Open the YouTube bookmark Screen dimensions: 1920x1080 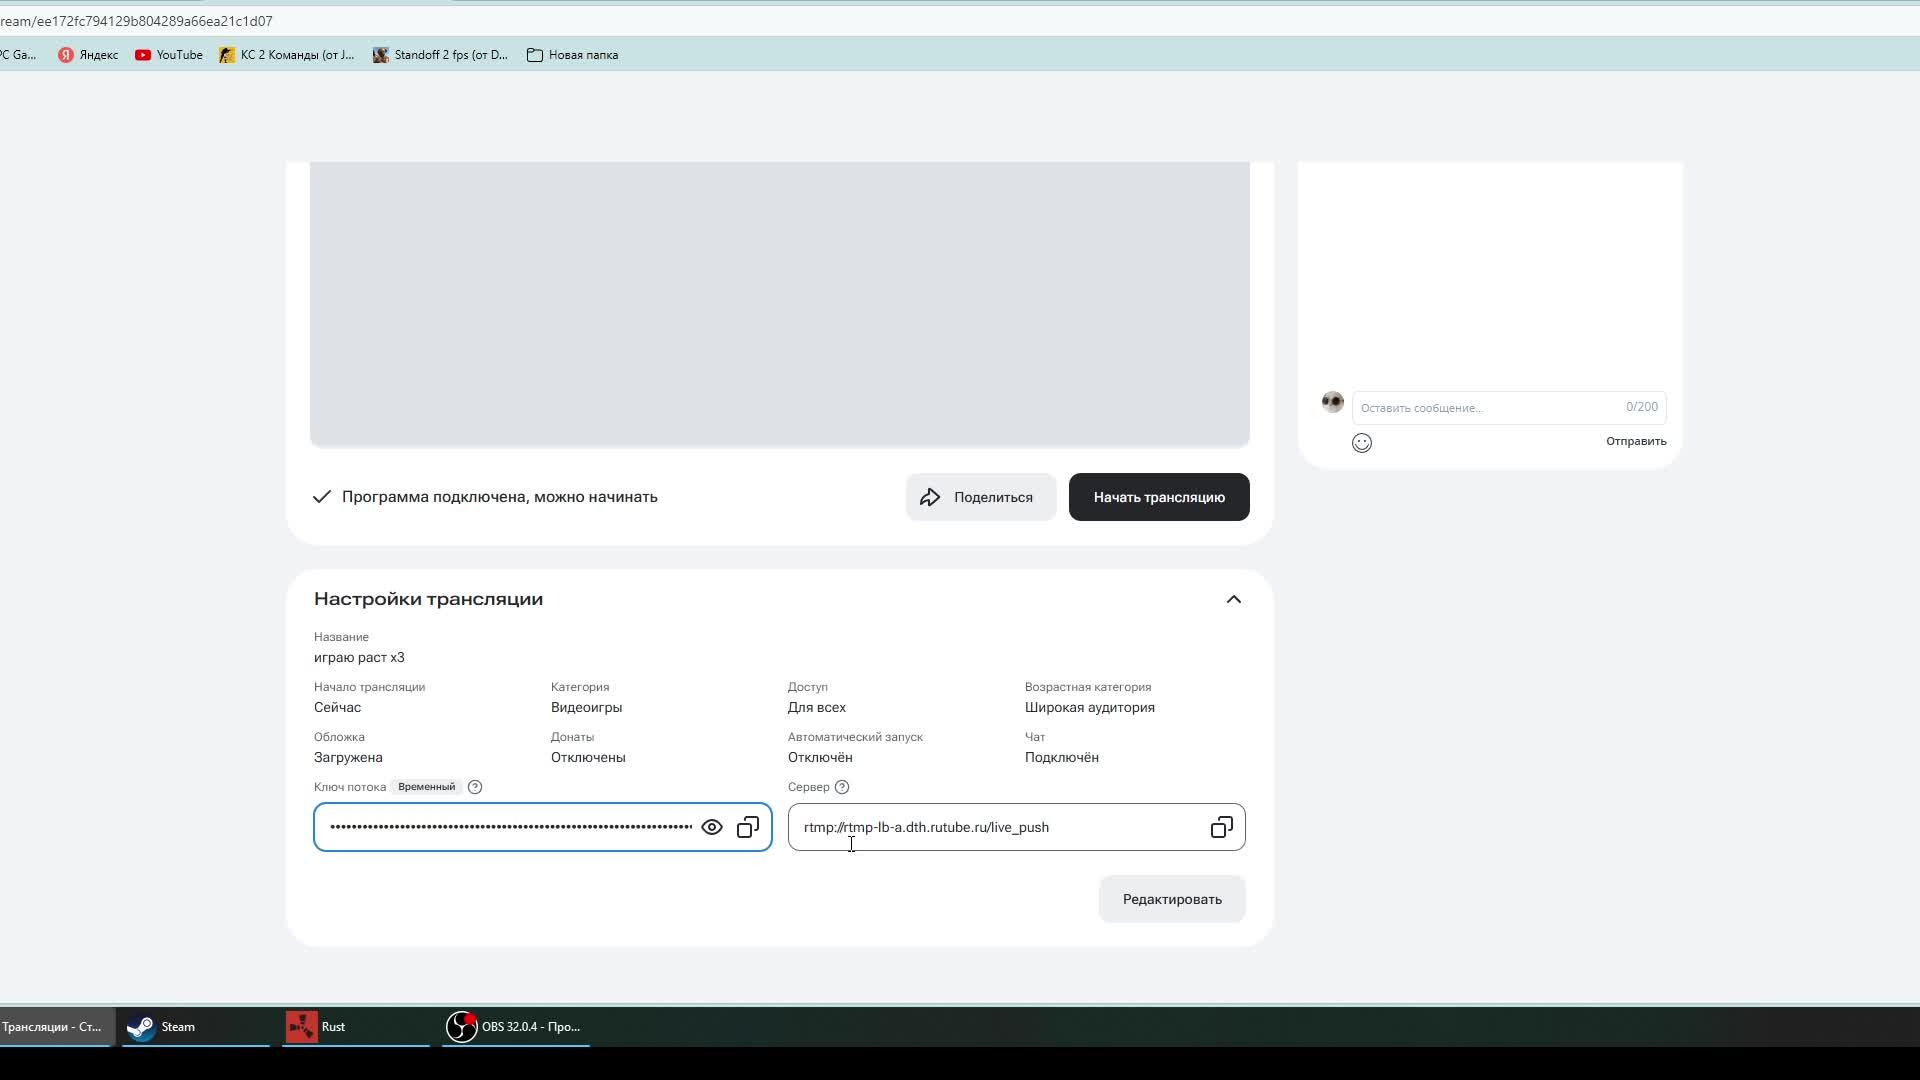[x=169, y=55]
